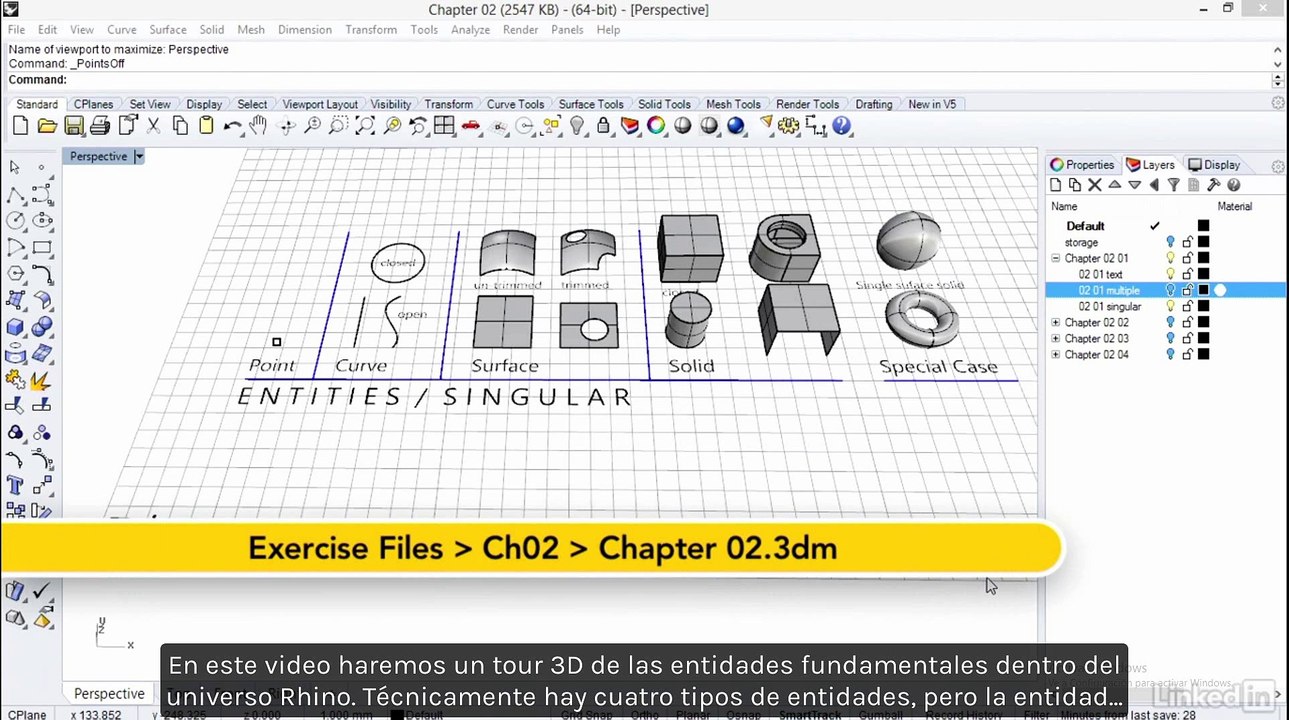Click the blue sphere Render icon
Image resolution: width=1289 pixels, height=720 pixels.
(736, 126)
